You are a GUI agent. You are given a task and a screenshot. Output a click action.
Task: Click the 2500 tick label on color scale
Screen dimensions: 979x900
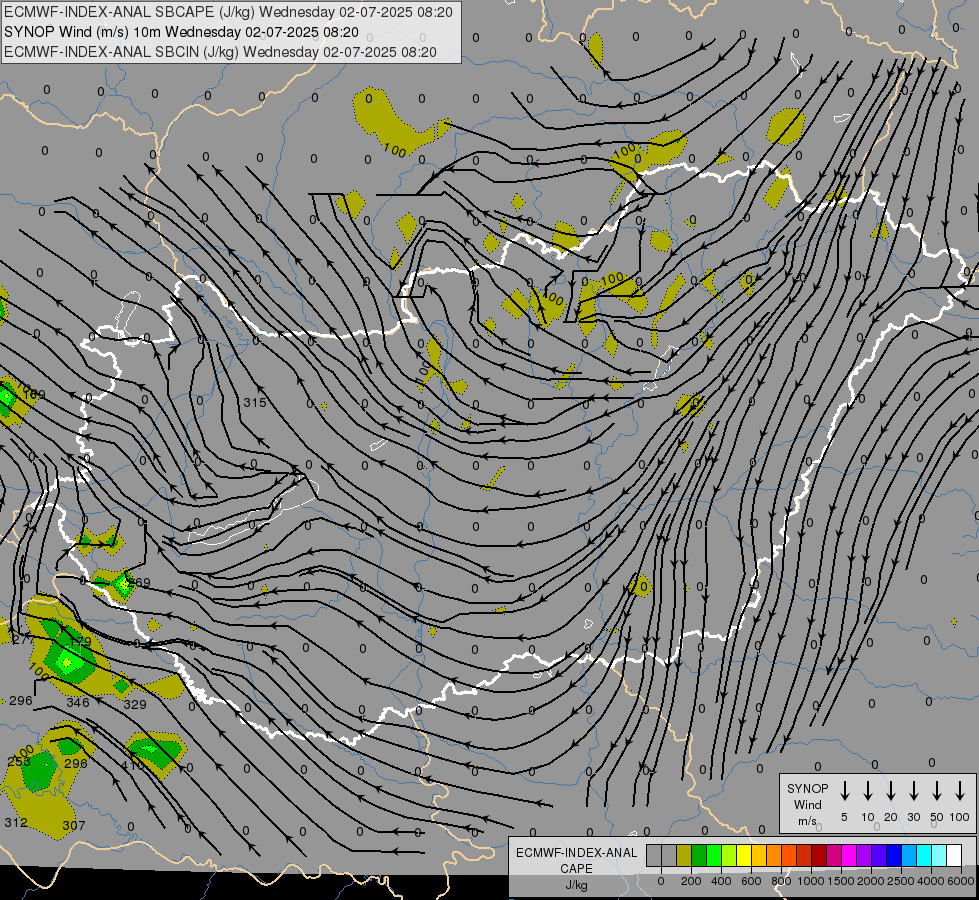click(x=901, y=881)
